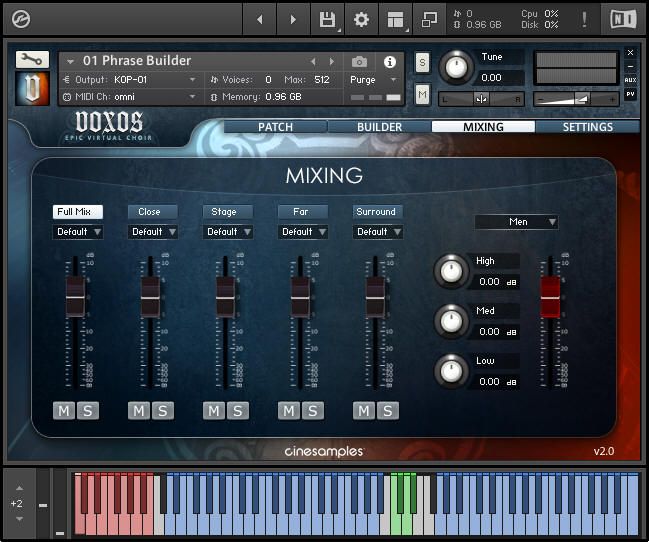The image size is (649, 542).
Task: Open instrument dropdown arrow next to 01 Phrase Builder
Action: [70, 62]
